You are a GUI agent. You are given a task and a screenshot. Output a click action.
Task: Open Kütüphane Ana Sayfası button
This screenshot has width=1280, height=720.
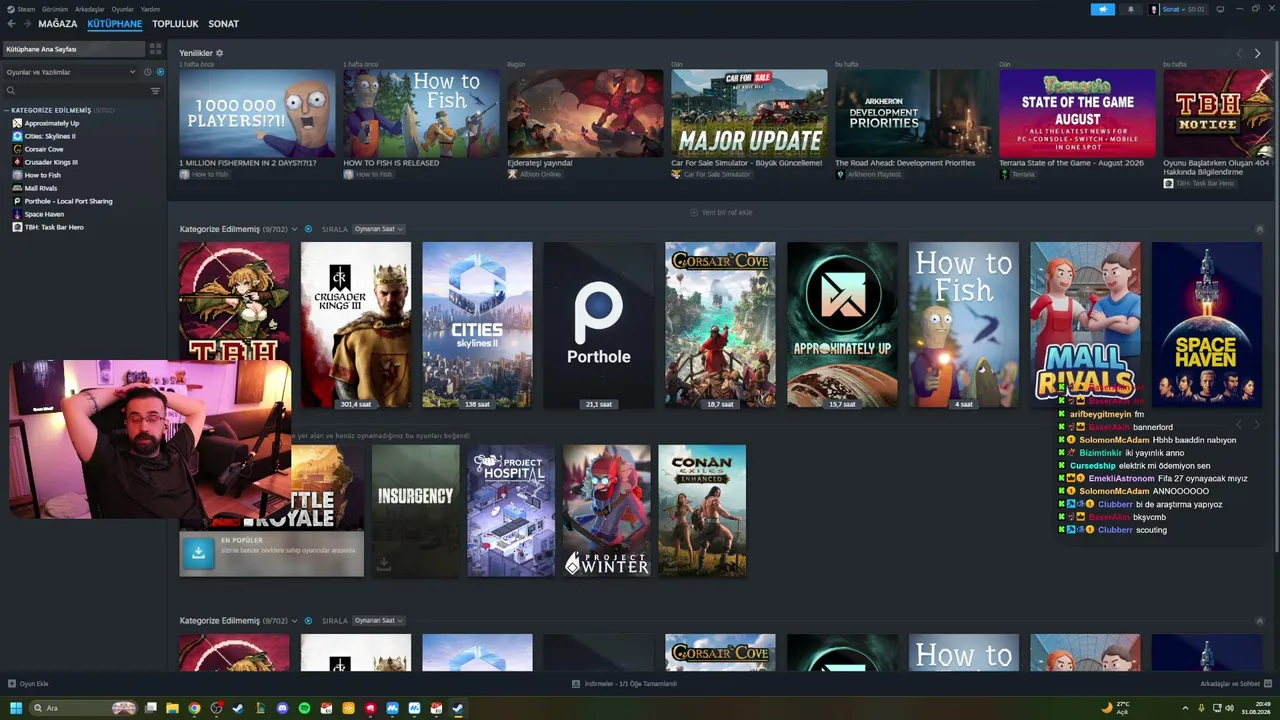click(74, 48)
